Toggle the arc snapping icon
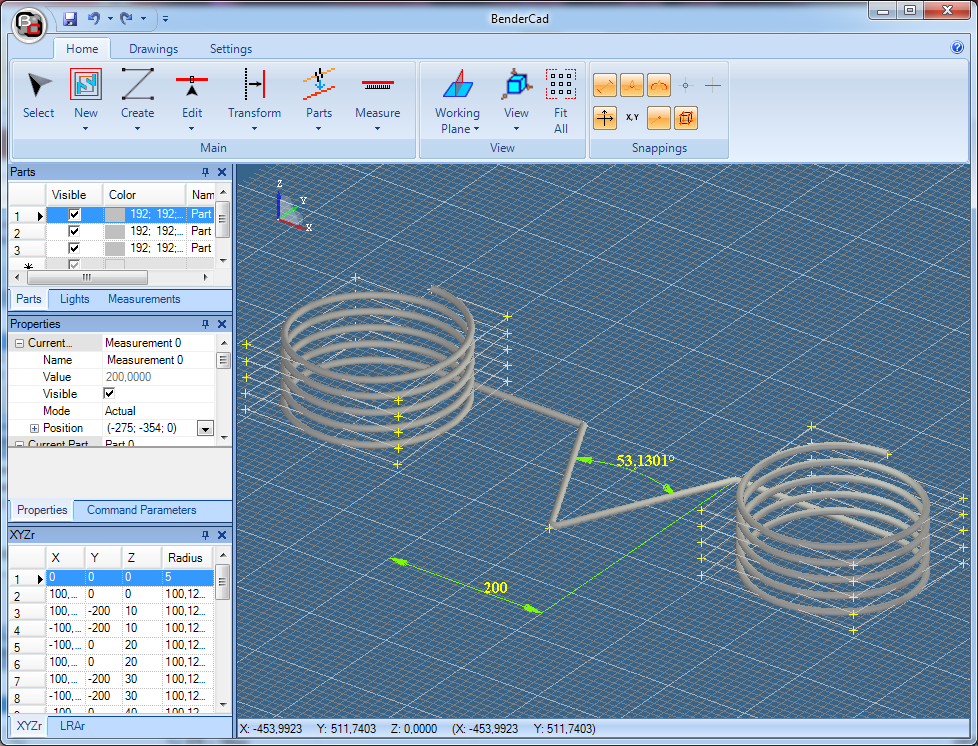This screenshot has height=746, width=978. (659, 85)
